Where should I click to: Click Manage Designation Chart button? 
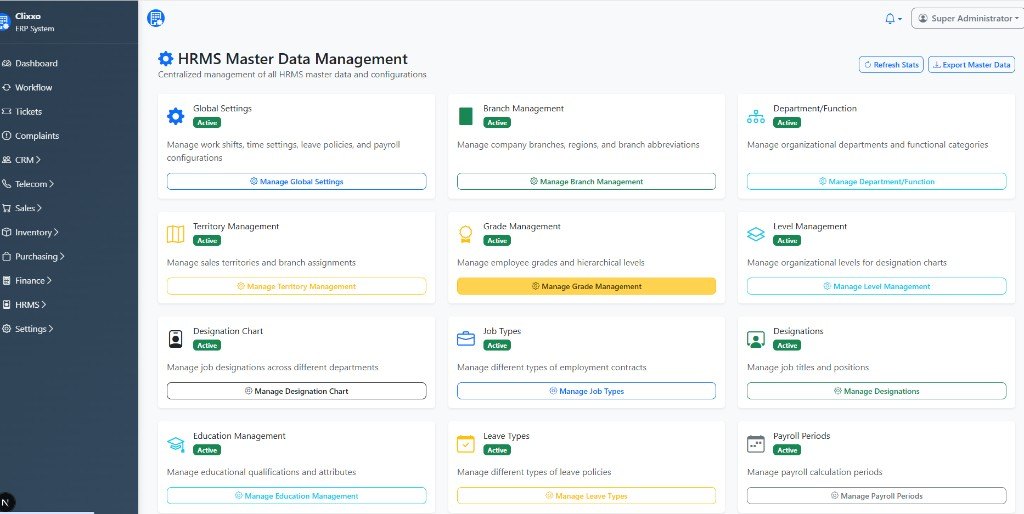[296, 391]
